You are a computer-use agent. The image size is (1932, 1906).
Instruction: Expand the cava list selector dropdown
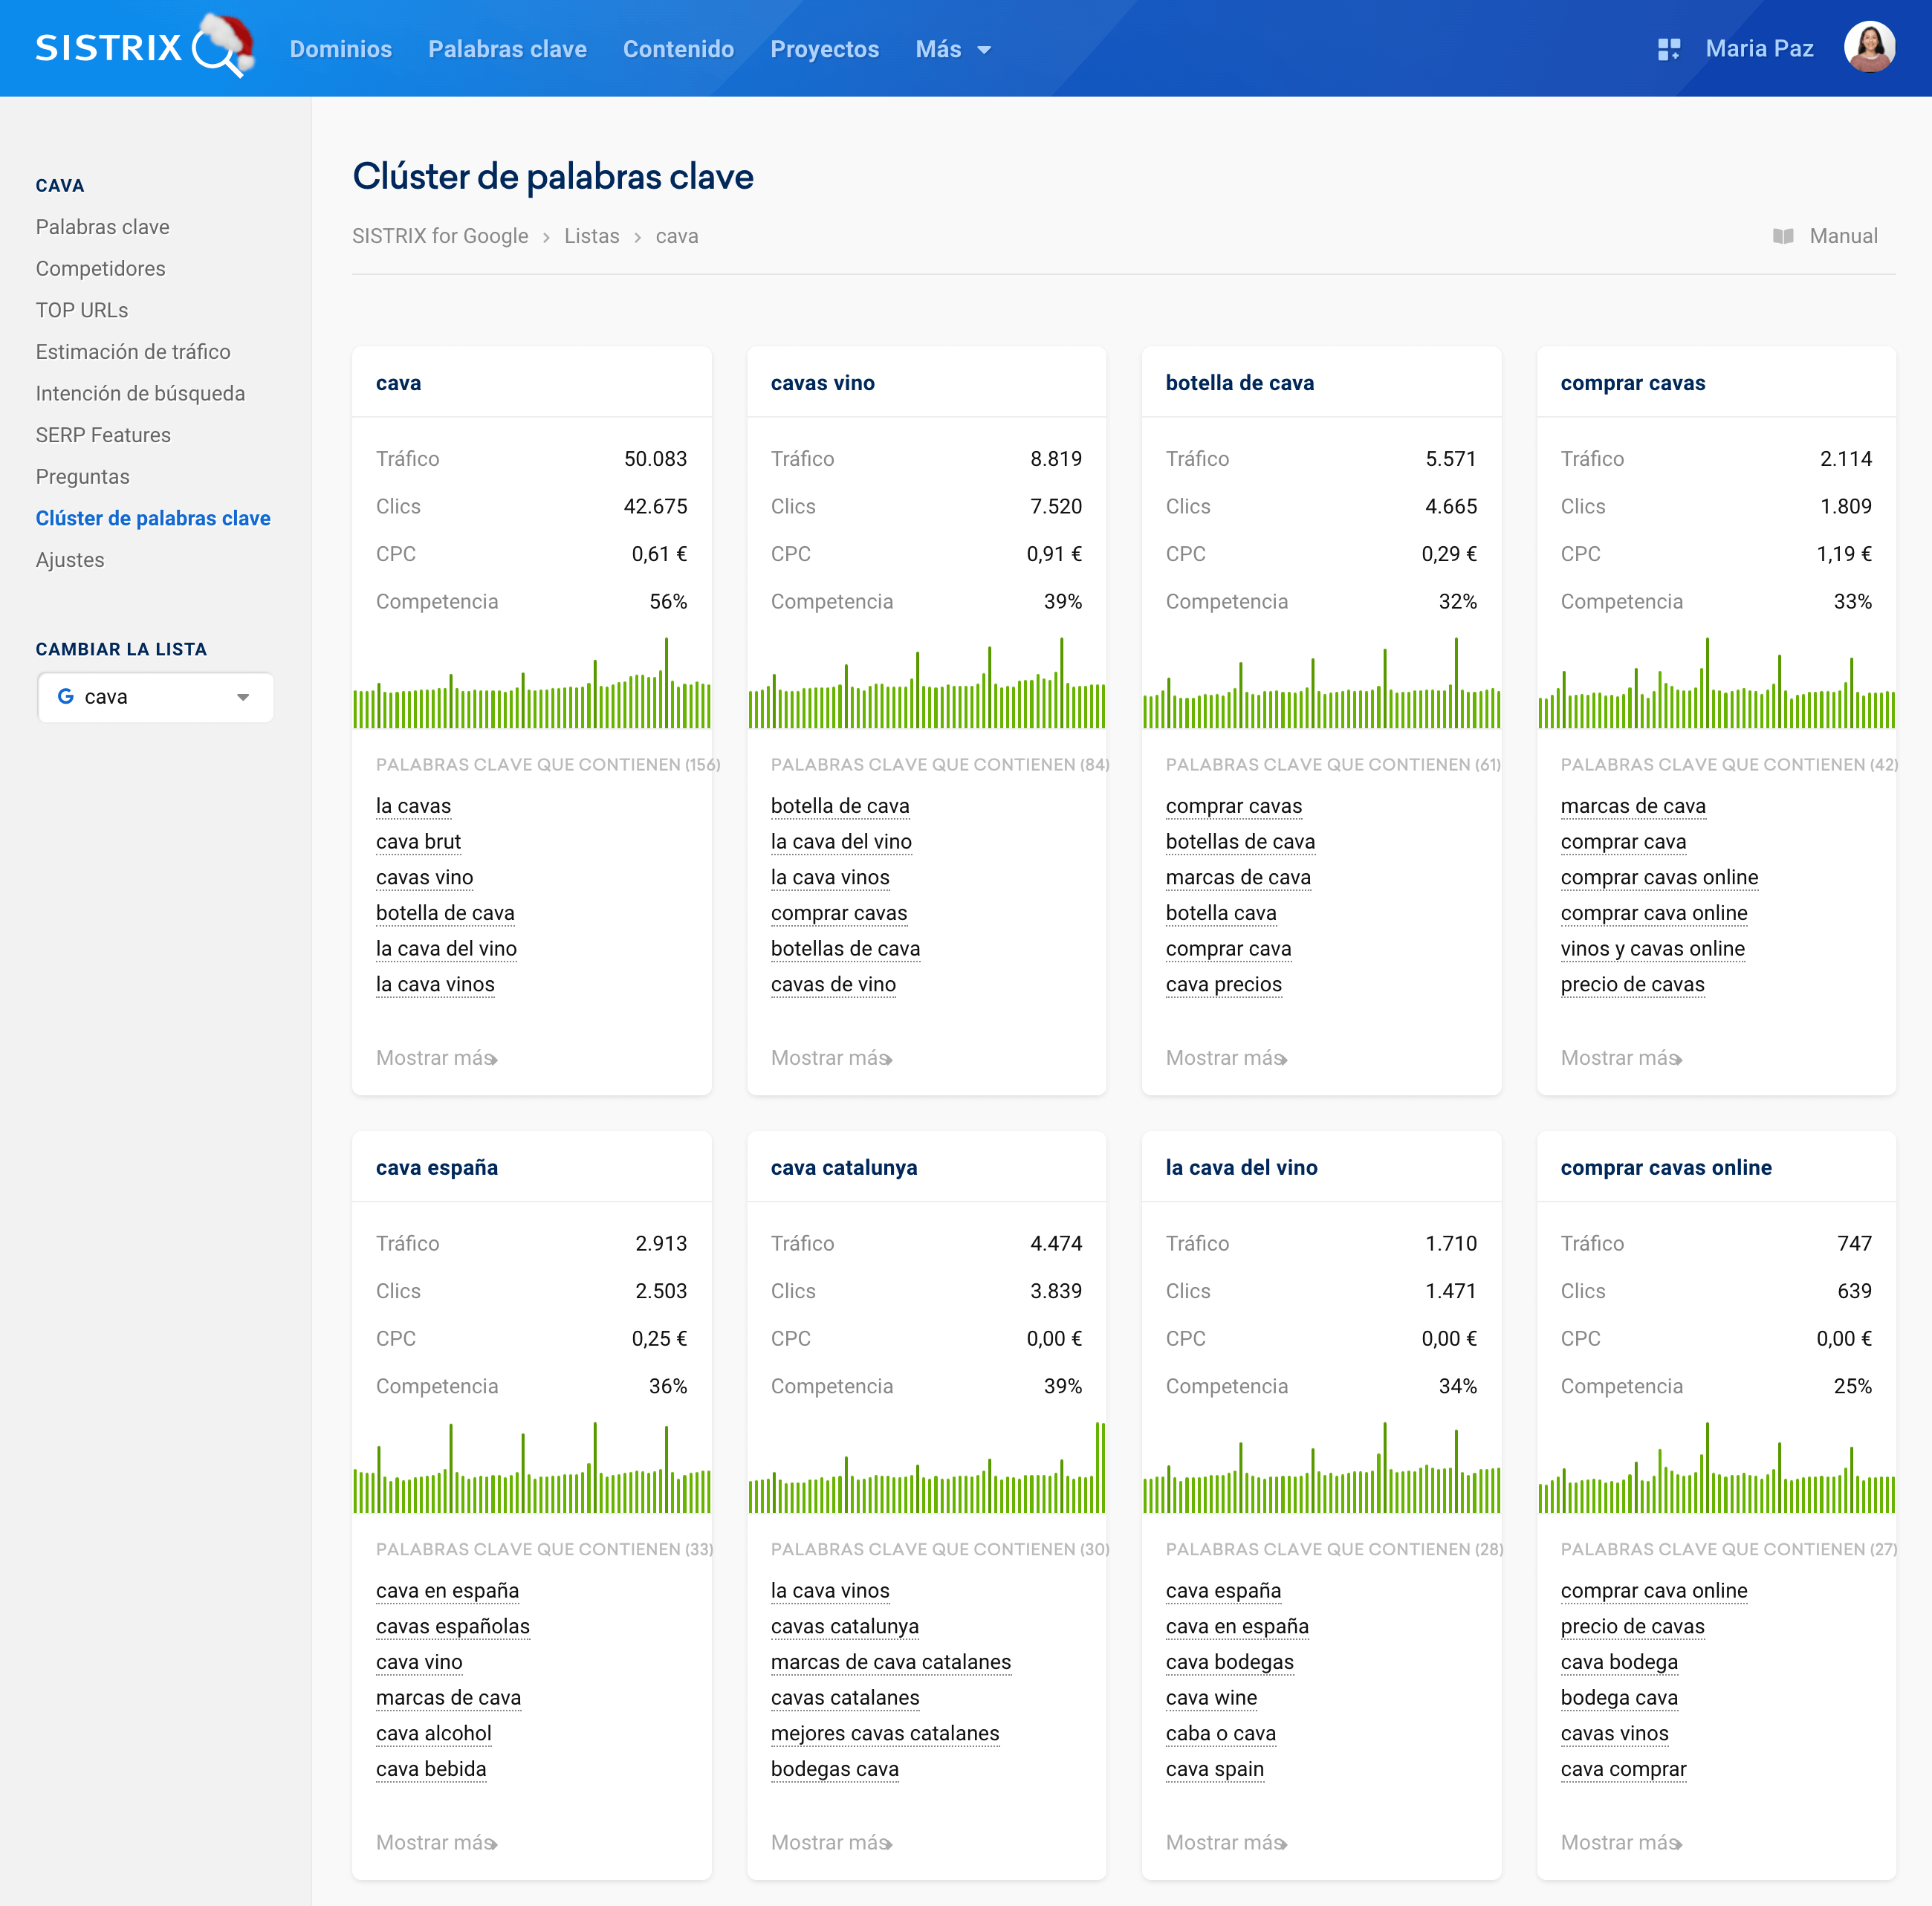tap(242, 697)
